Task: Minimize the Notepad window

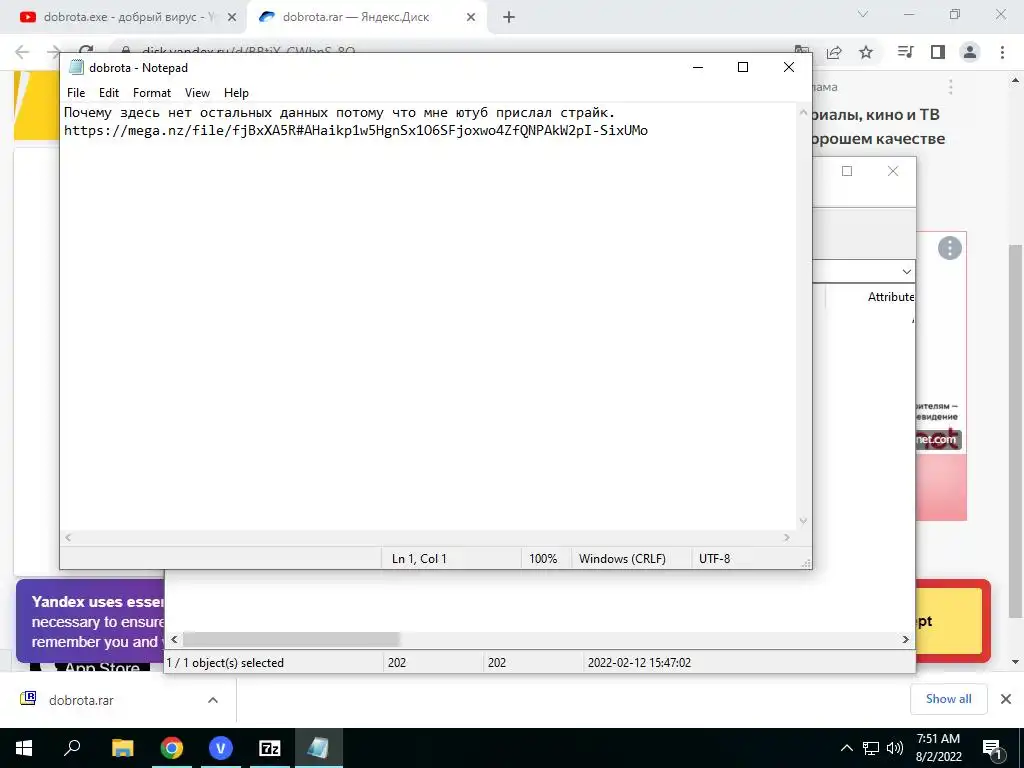Action: [698, 67]
